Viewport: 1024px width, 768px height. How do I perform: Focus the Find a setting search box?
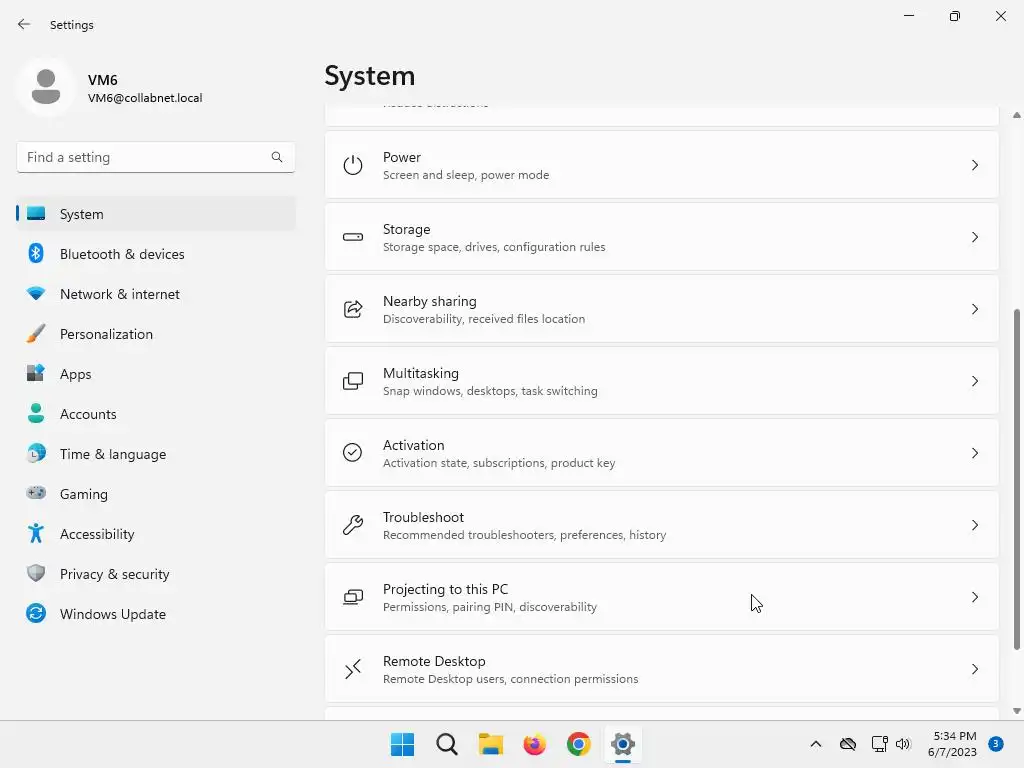[x=155, y=157]
